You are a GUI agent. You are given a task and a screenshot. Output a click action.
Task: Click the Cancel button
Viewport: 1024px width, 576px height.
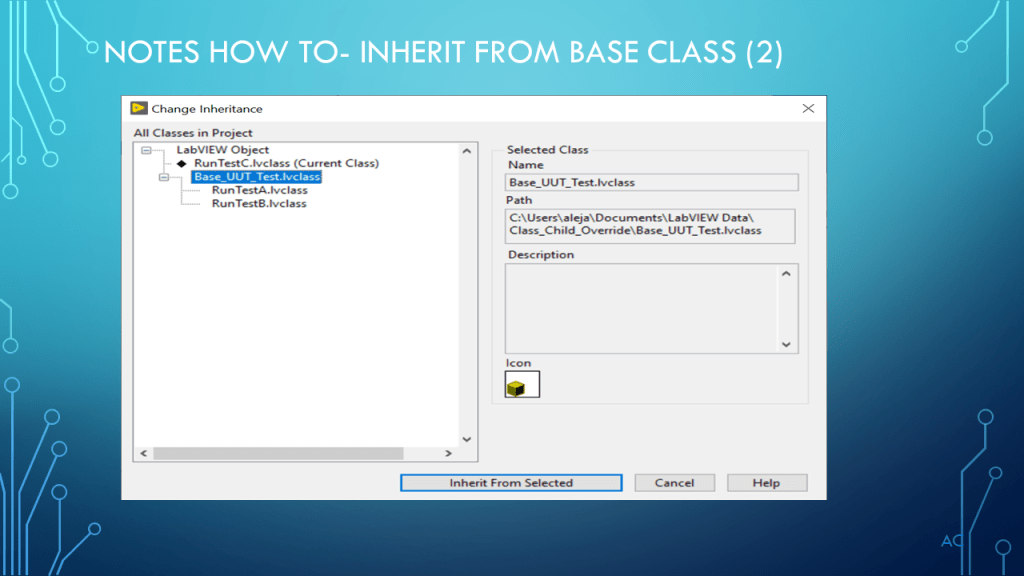(x=674, y=483)
